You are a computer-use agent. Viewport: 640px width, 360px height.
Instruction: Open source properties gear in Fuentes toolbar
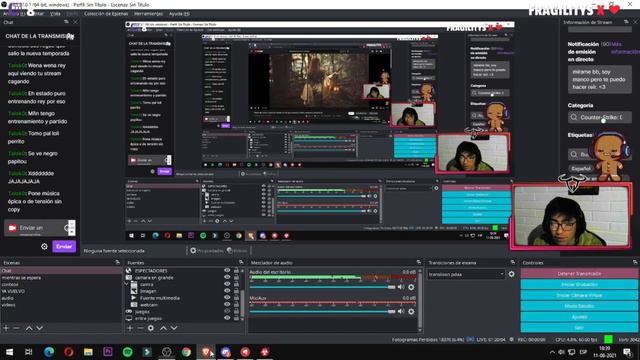click(151, 328)
